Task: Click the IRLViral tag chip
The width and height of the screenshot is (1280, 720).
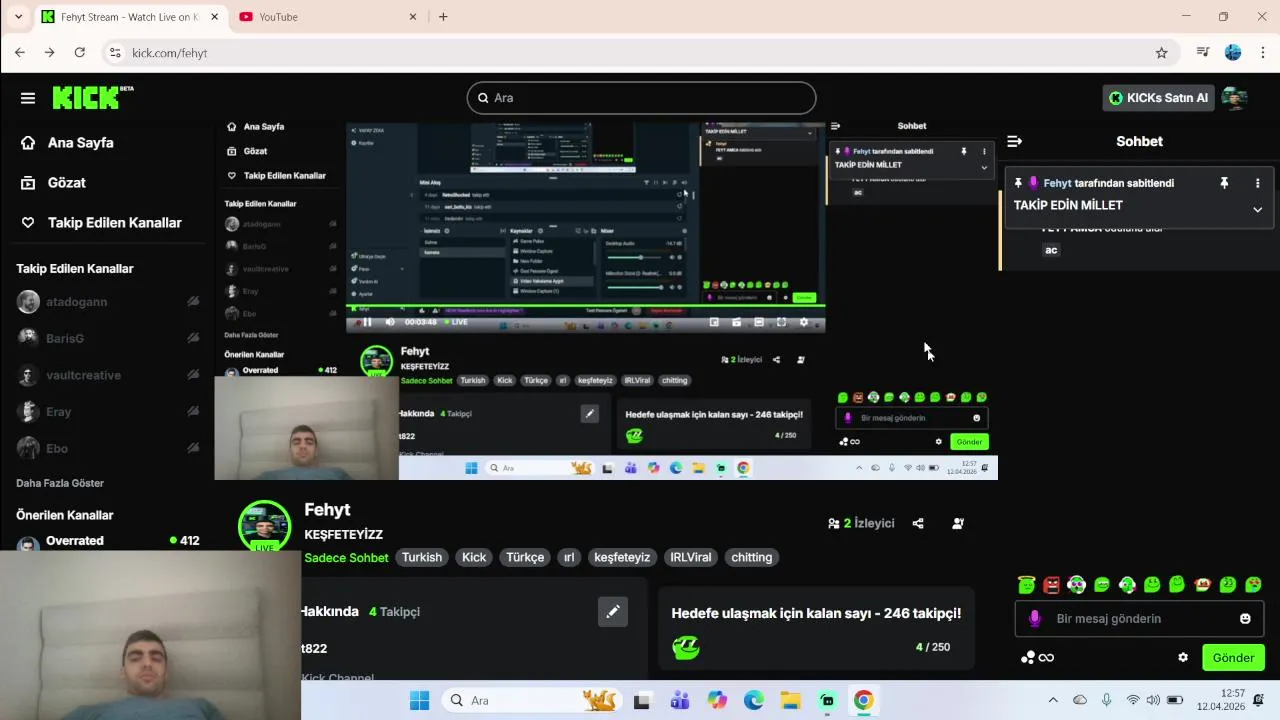Action: (x=691, y=557)
